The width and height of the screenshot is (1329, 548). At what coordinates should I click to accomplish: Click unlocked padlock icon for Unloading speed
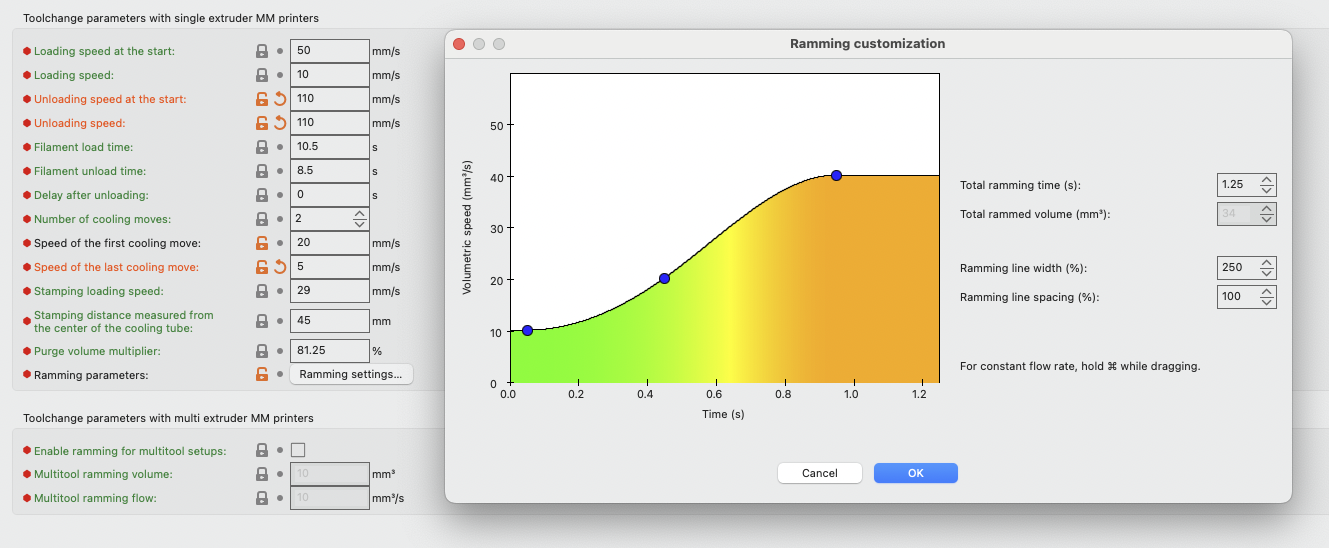[x=261, y=123]
